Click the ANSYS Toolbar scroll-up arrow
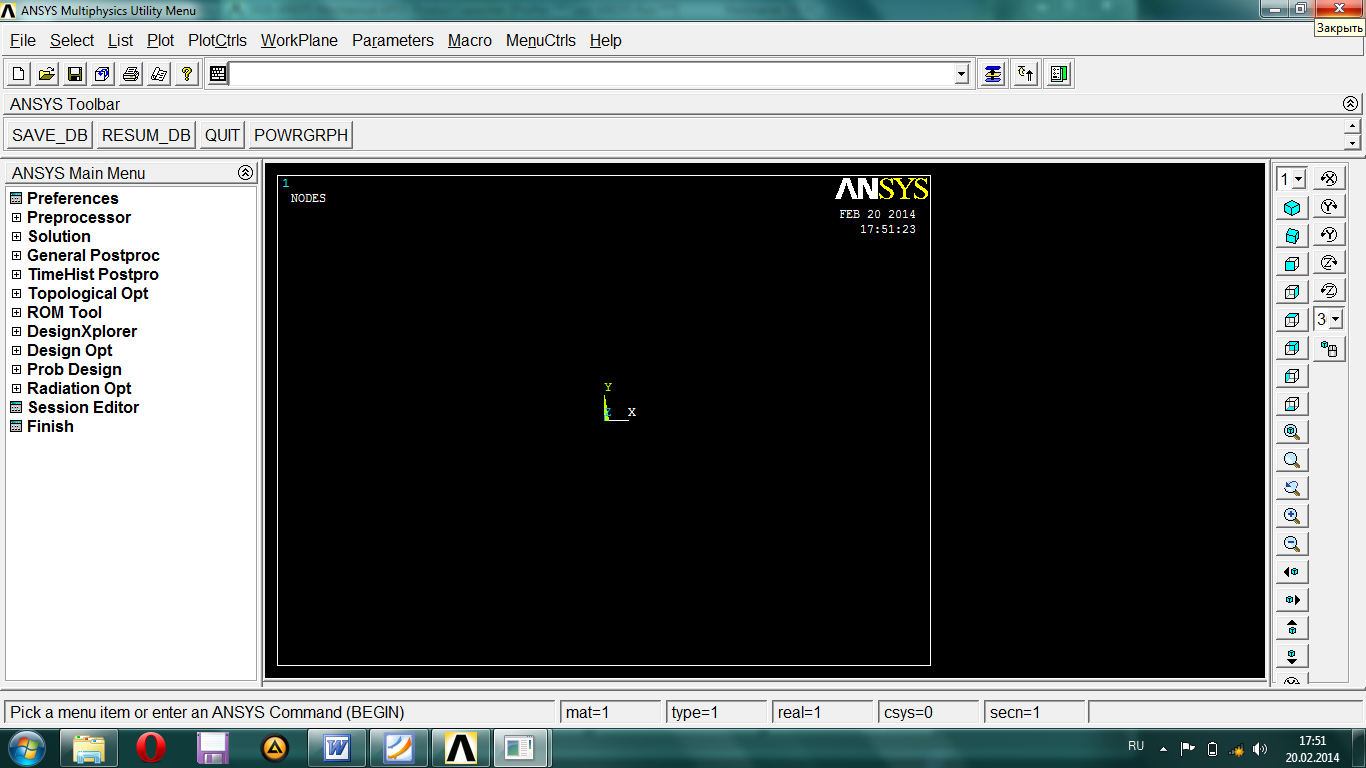Screen dimensions: 1366x768 click(x=1352, y=126)
